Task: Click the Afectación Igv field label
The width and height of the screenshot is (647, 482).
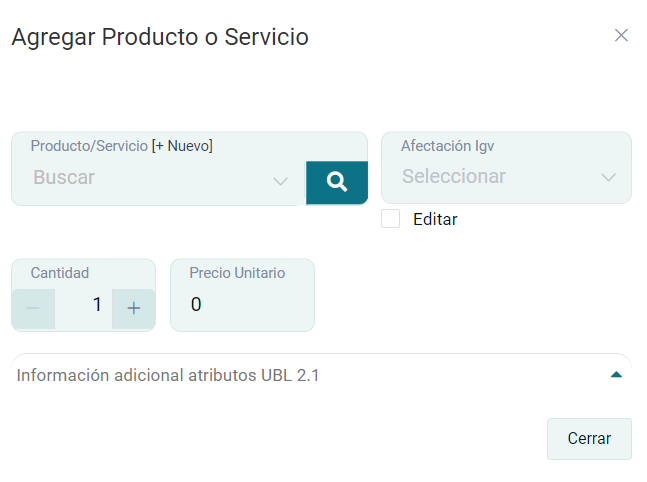Action: click(x=447, y=146)
